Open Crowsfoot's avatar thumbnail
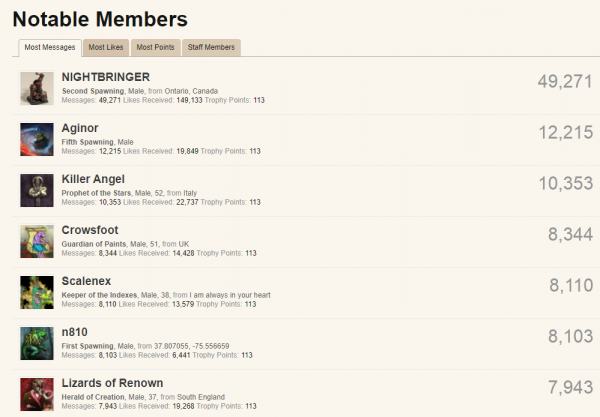Screen dimensions: 600x417 pyautogui.click(x=36, y=241)
